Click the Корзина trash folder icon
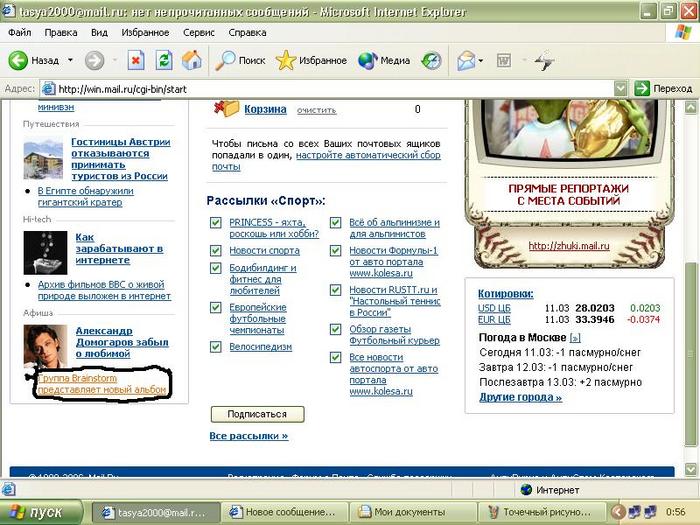 (227, 108)
